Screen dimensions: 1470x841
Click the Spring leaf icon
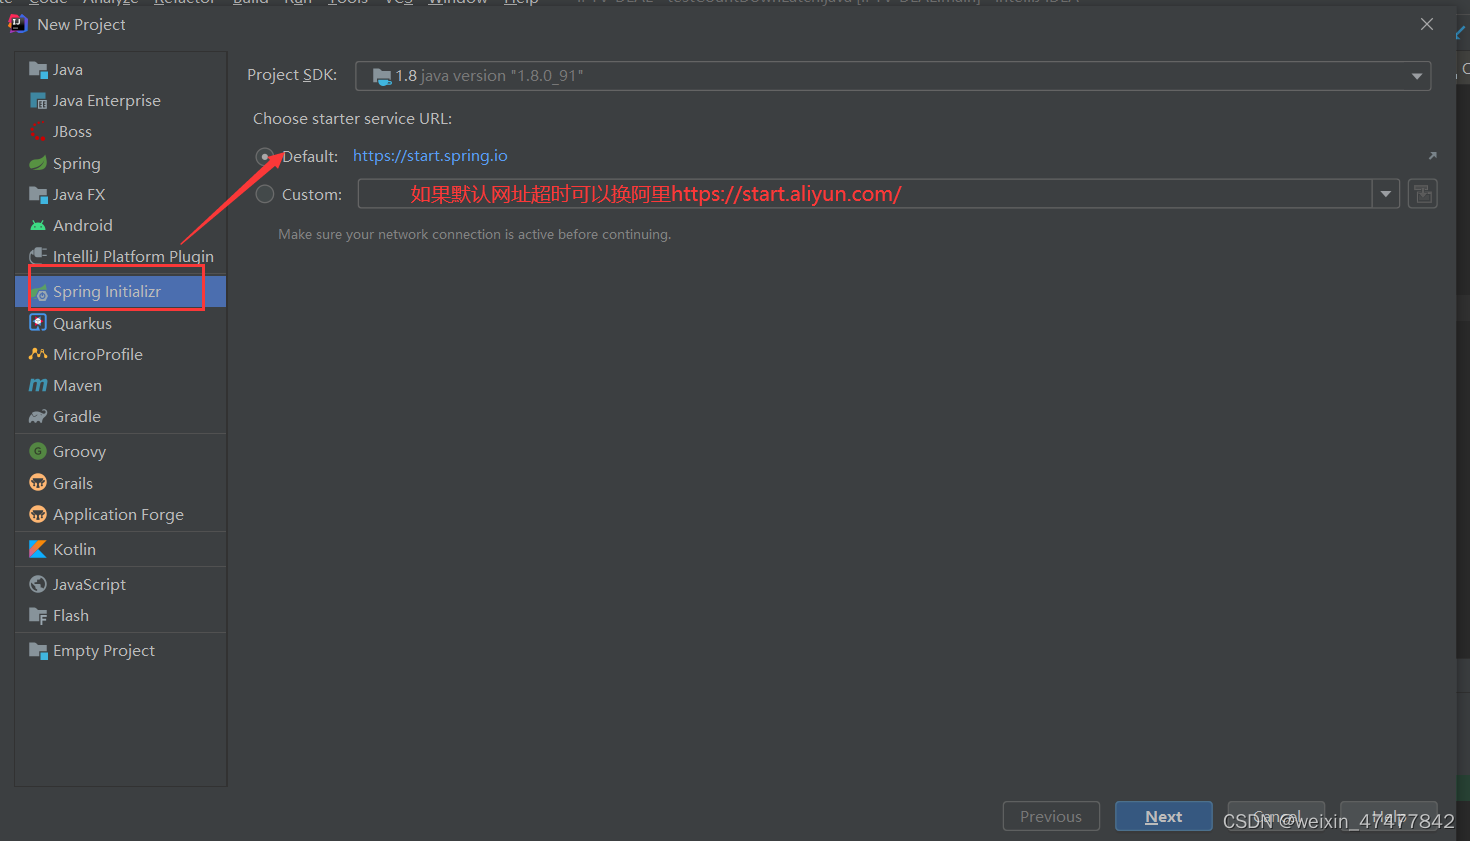[38, 163]
